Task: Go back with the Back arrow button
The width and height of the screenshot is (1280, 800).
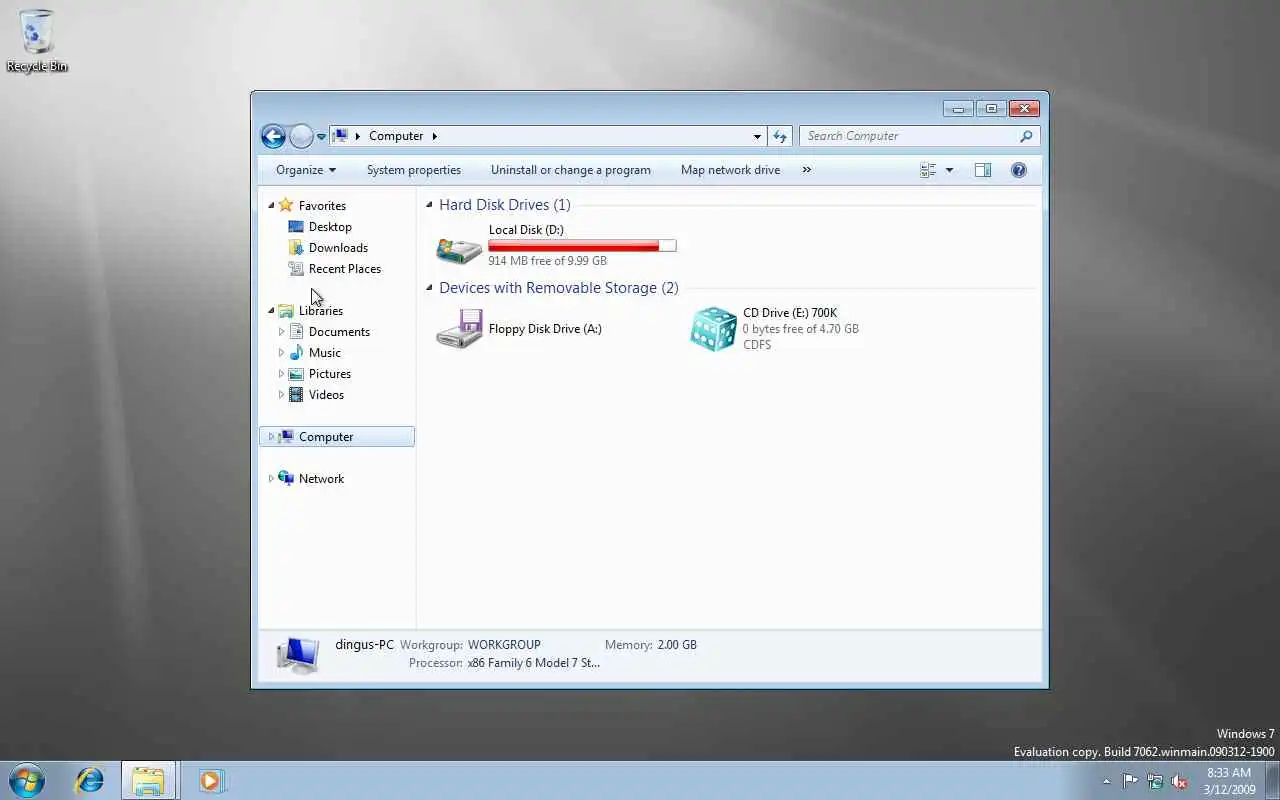Action: tap(273, 136)
